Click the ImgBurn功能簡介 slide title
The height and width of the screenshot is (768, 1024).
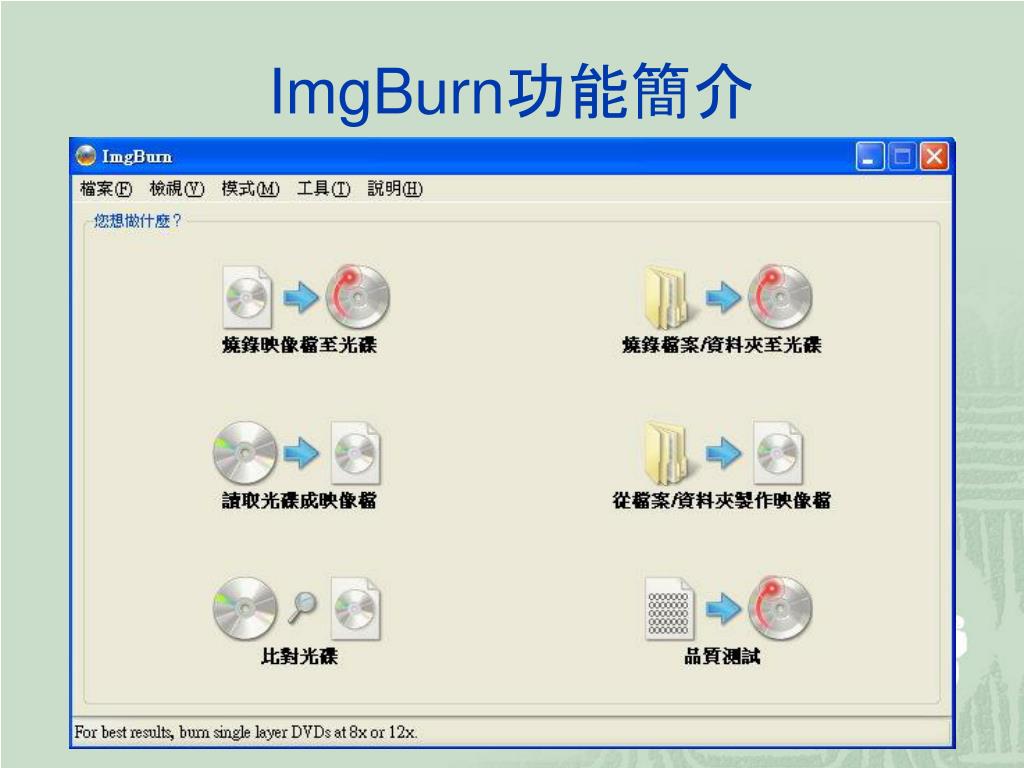(x=511, y=91)
